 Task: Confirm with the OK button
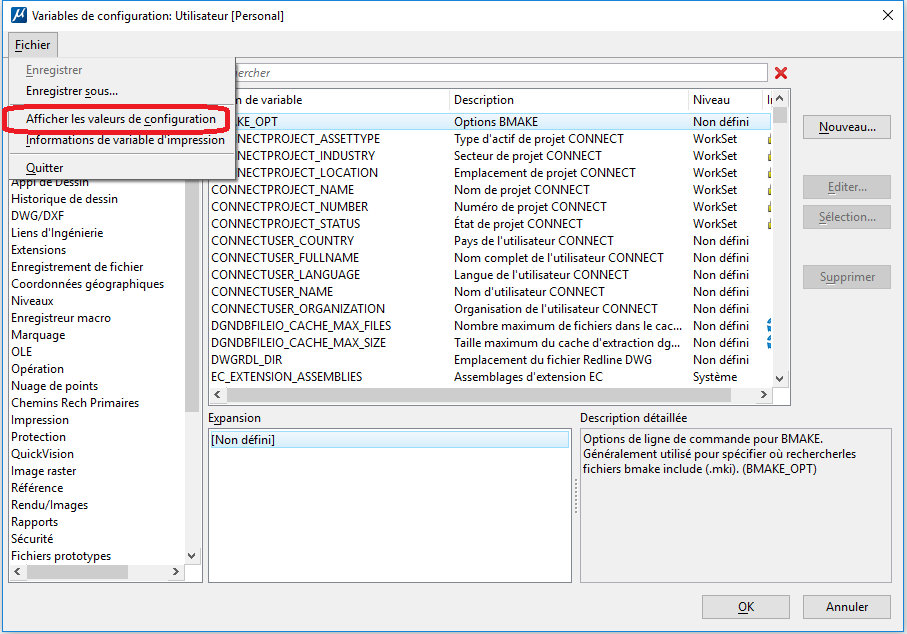(x=746, y=607)
